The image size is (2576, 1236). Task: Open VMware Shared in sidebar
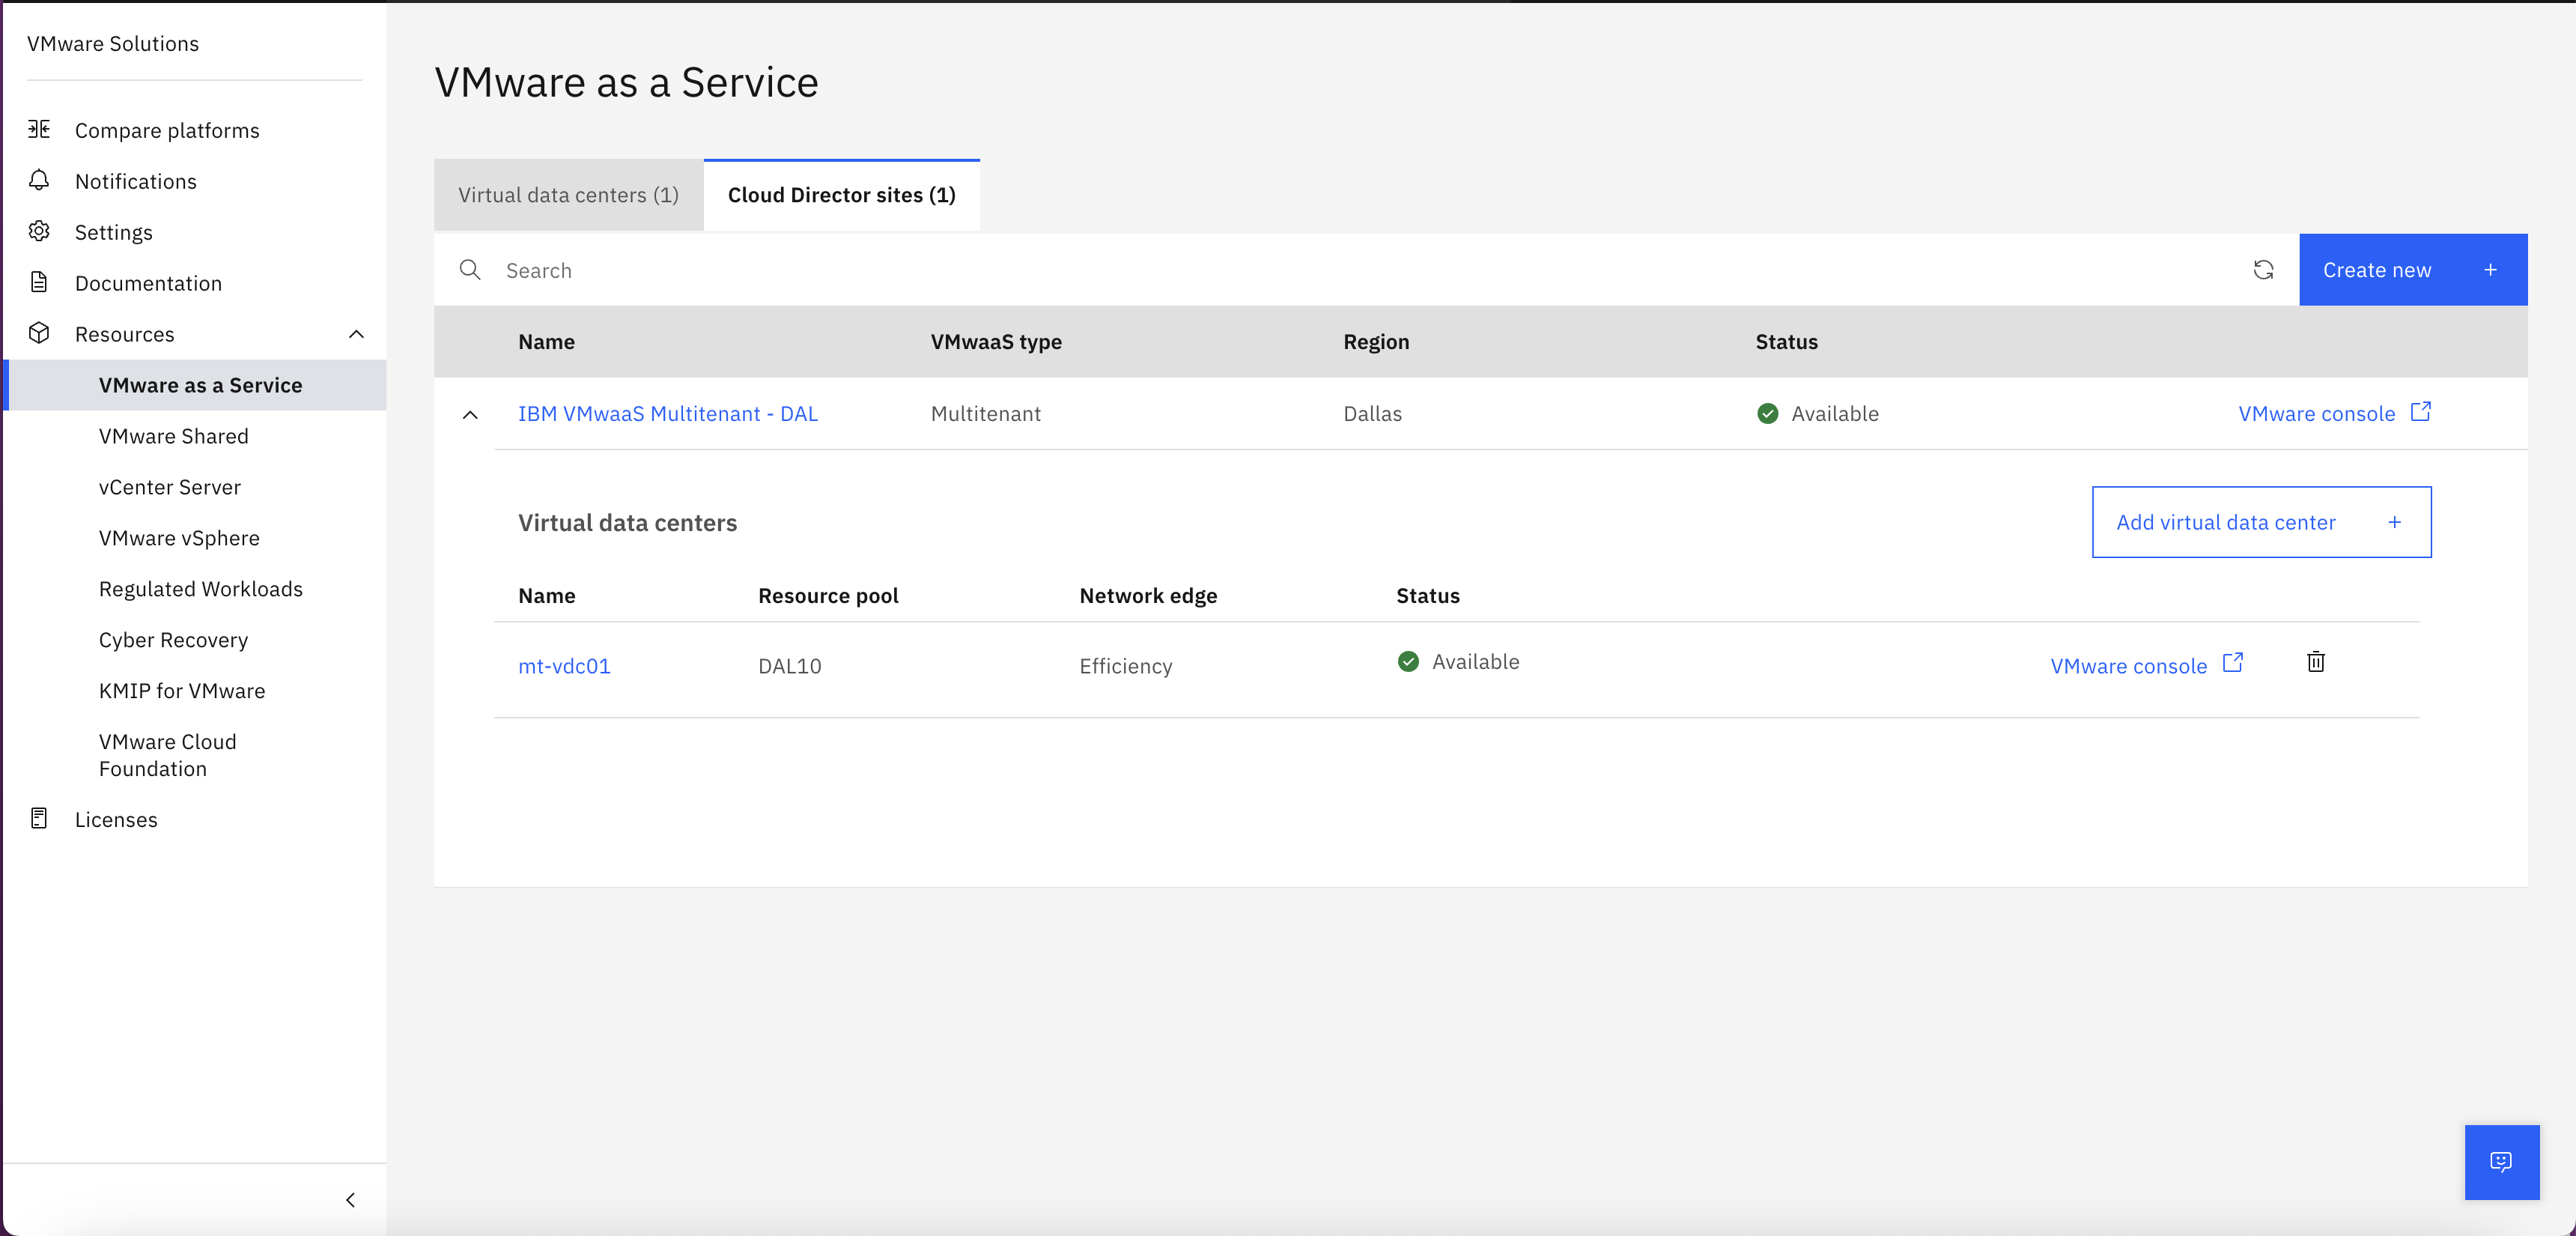[x=174, y=436]
